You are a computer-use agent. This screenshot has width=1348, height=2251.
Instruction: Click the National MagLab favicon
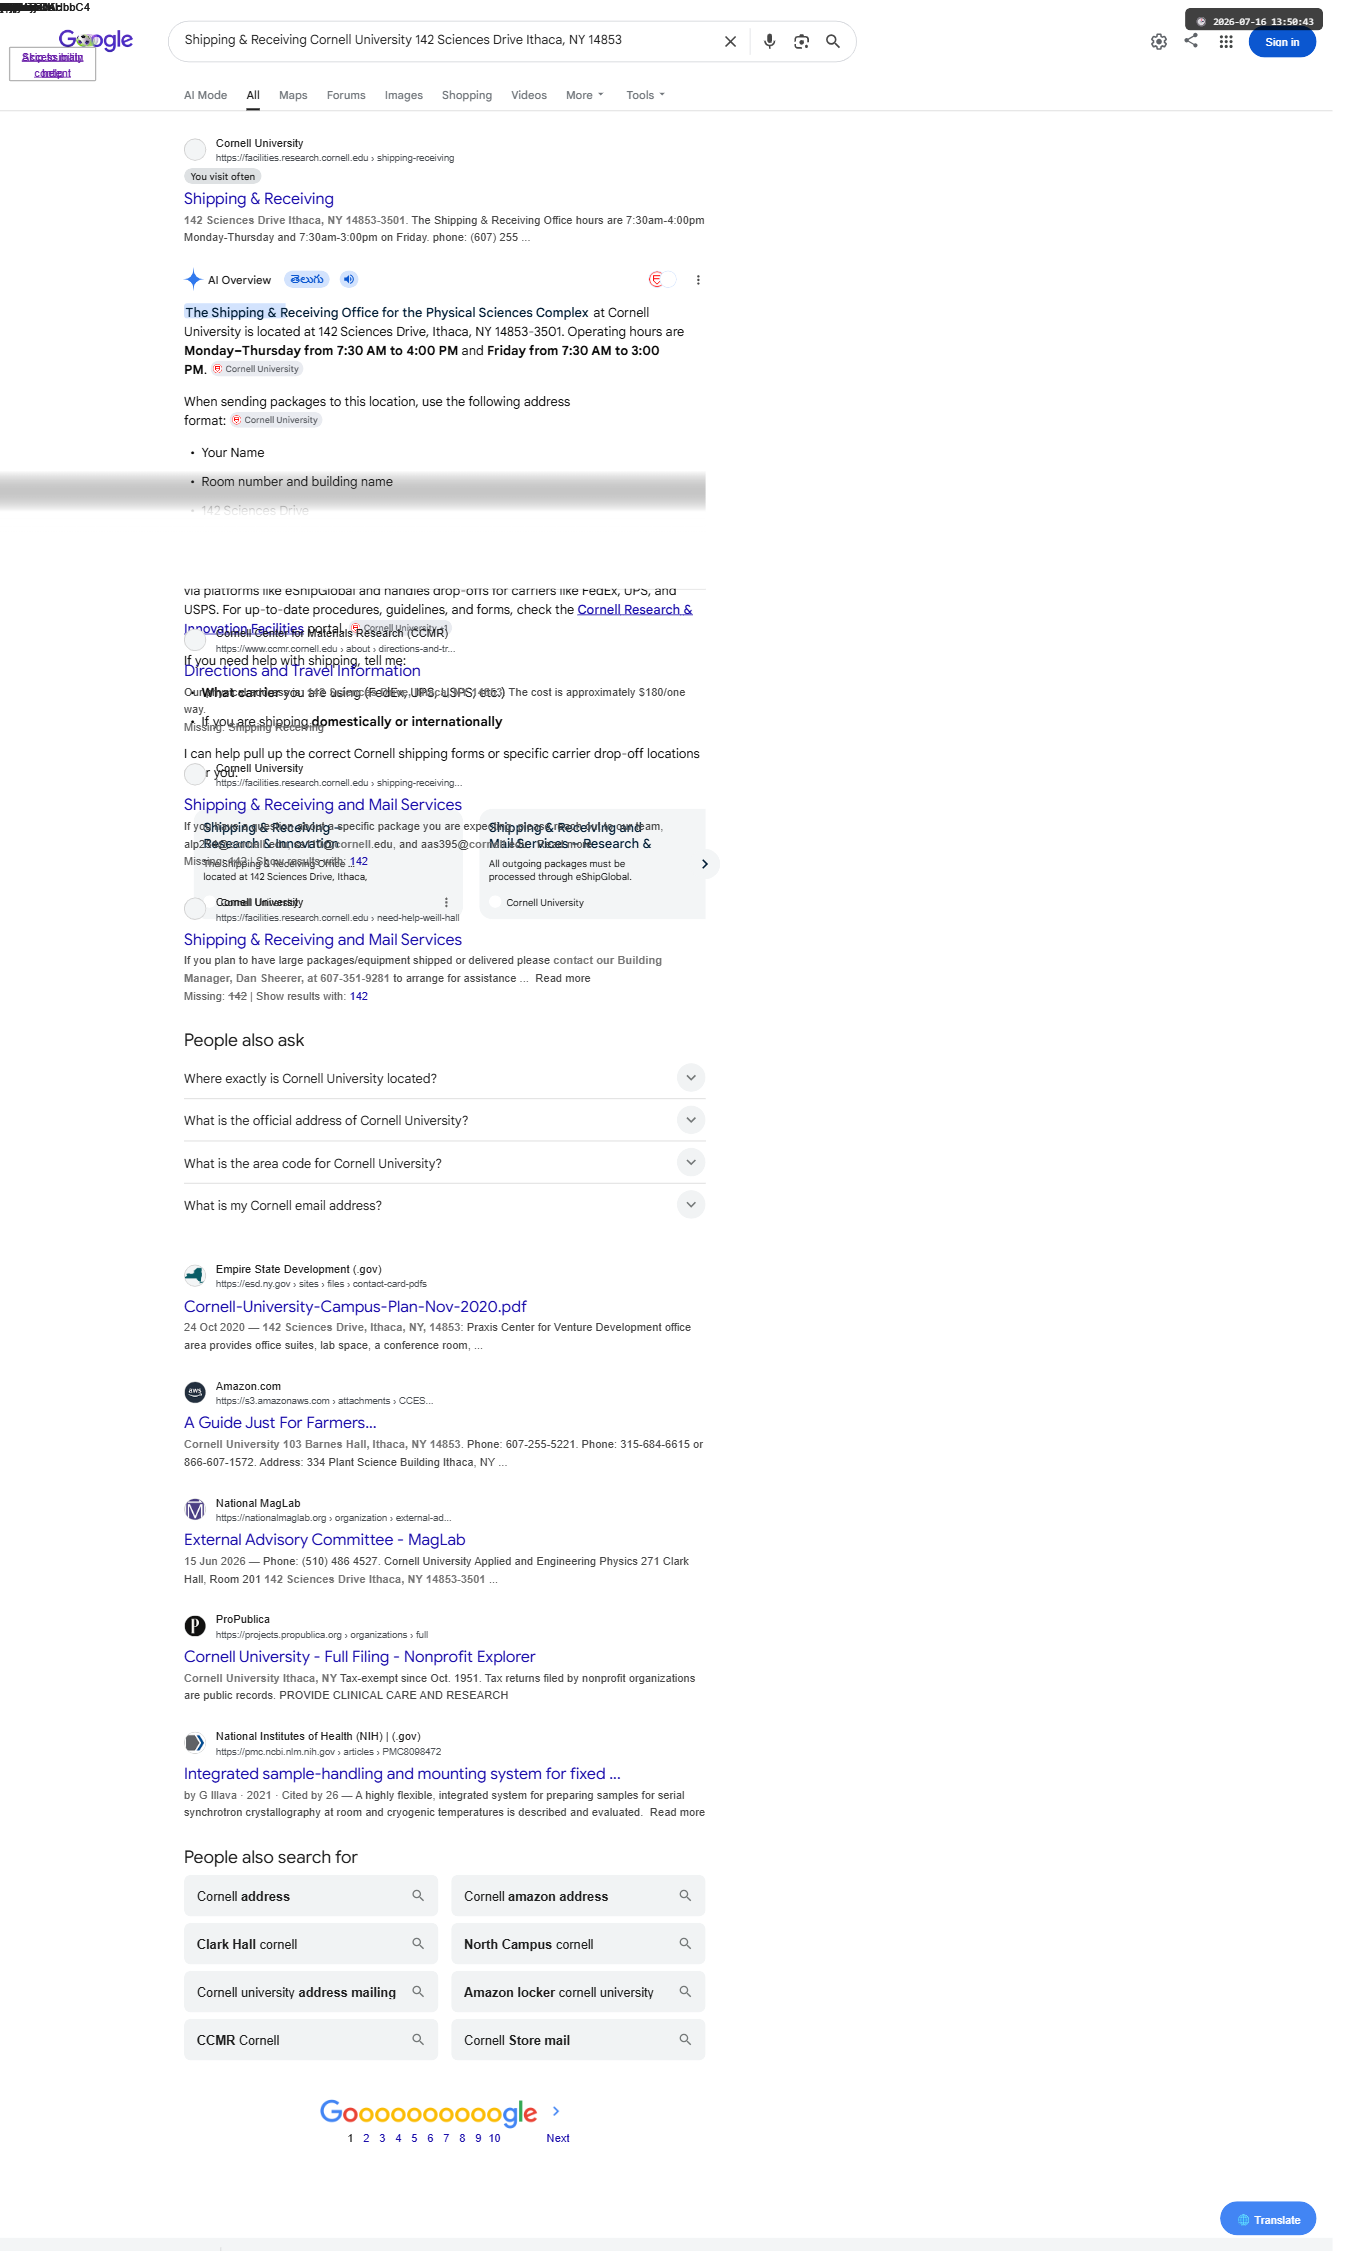[195, 1509]
